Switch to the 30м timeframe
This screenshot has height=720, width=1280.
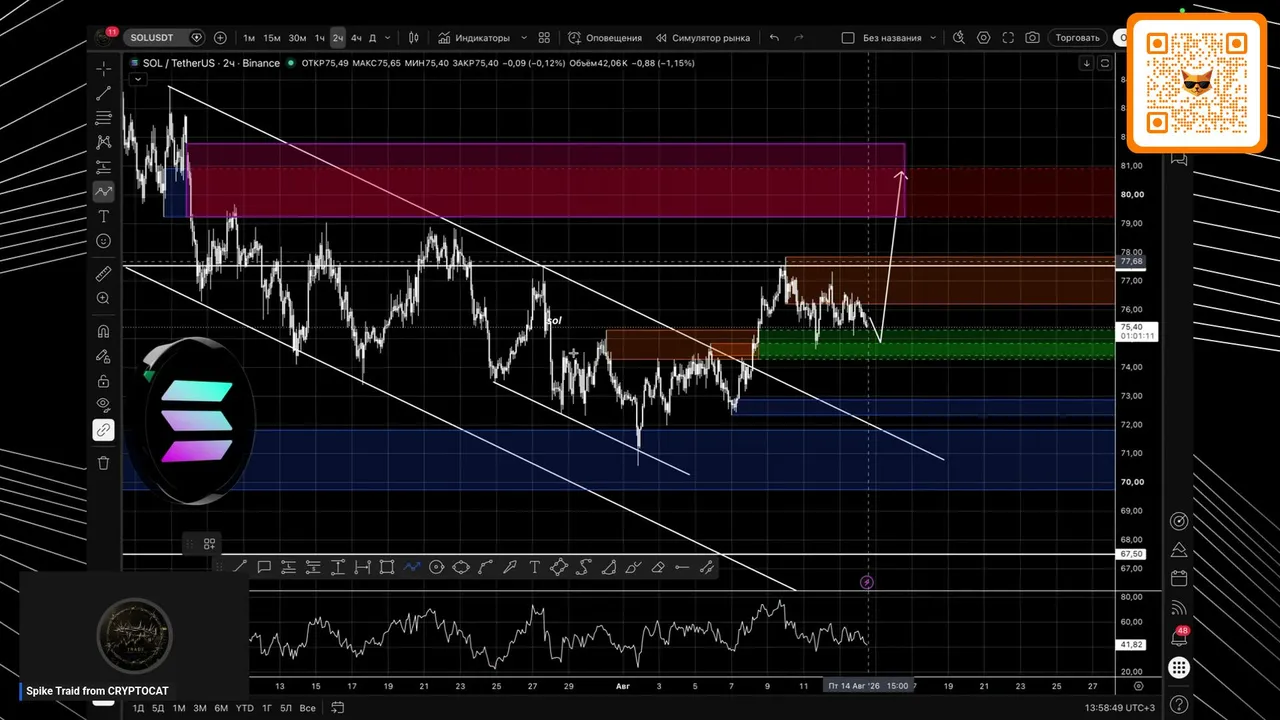pos(297,38)
